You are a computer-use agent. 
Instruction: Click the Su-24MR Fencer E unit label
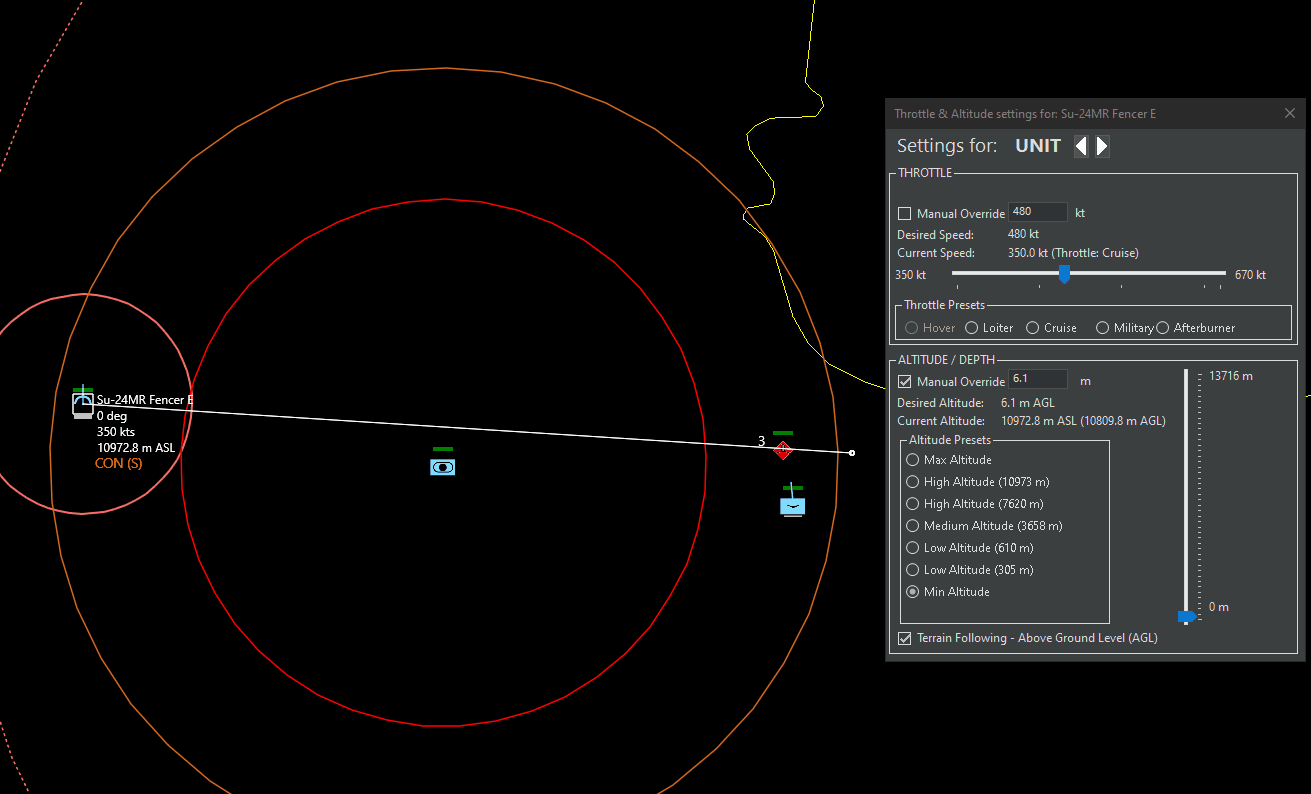coord(144,400)
